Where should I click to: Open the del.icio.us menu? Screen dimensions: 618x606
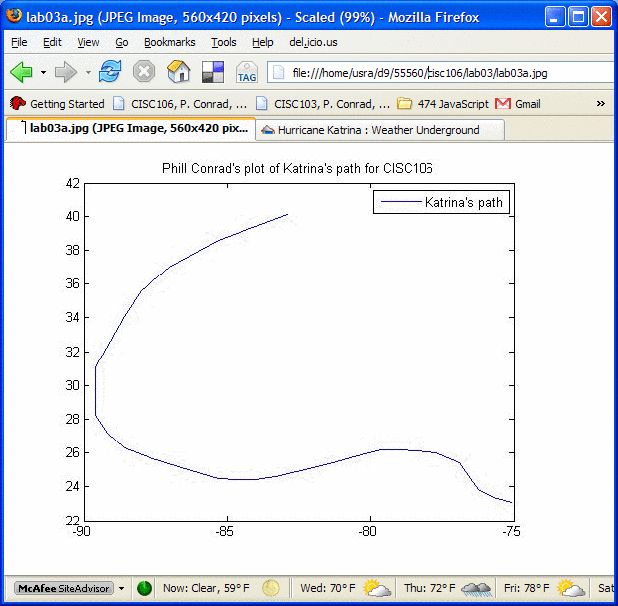pyautogui.click(x=313, y=42)
